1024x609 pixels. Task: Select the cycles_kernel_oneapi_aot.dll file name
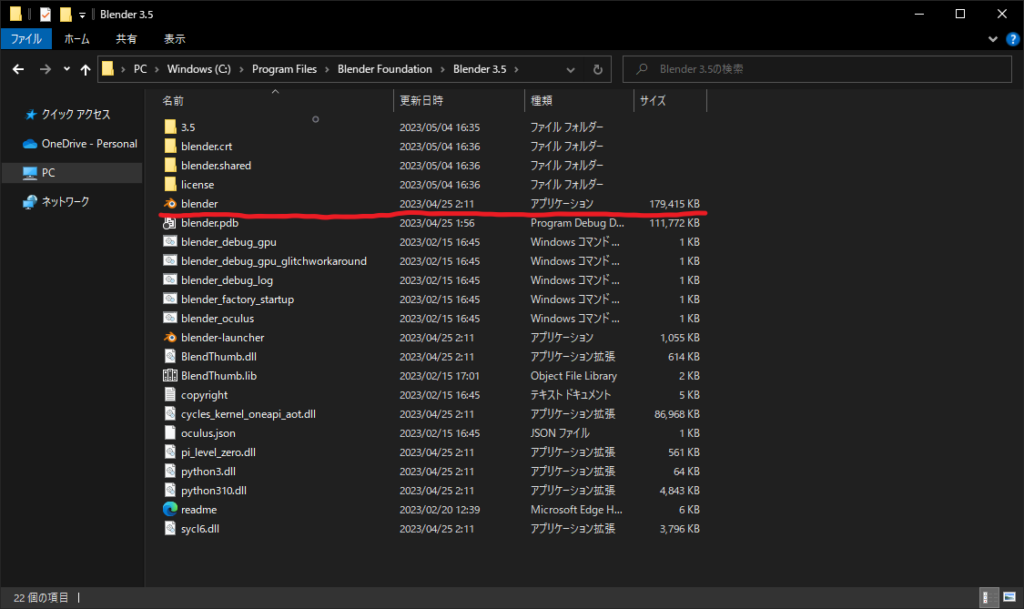pyautogui.click(x=248, y=414)
